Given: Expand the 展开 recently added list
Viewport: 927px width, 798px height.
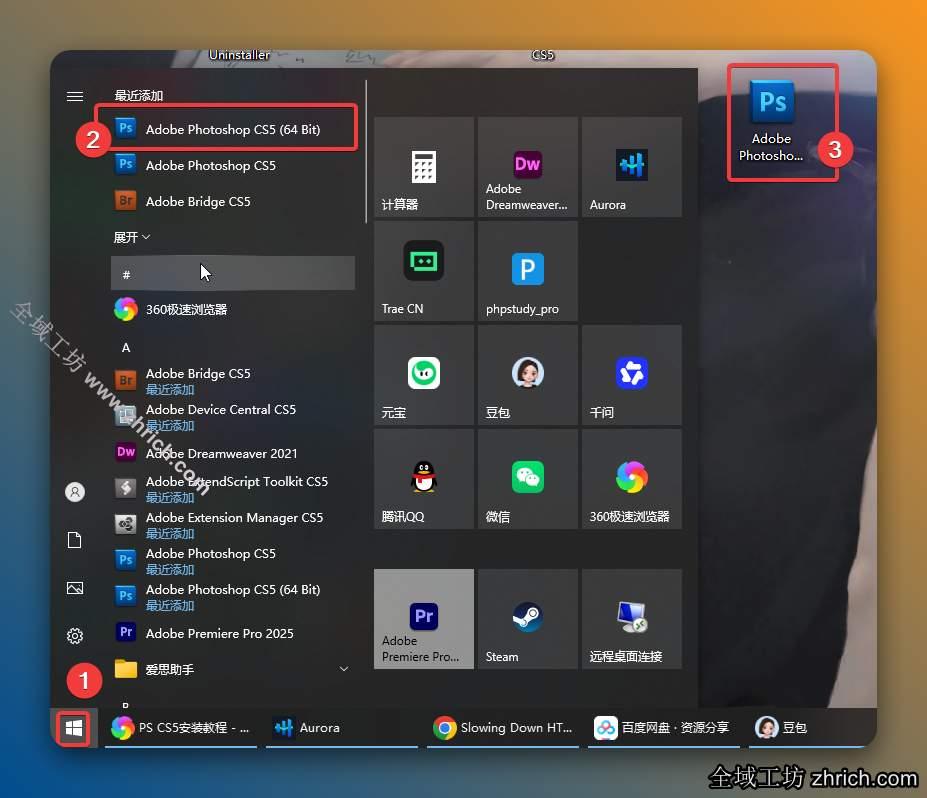Looking at the screenshot, I should (x=132, y=238).
